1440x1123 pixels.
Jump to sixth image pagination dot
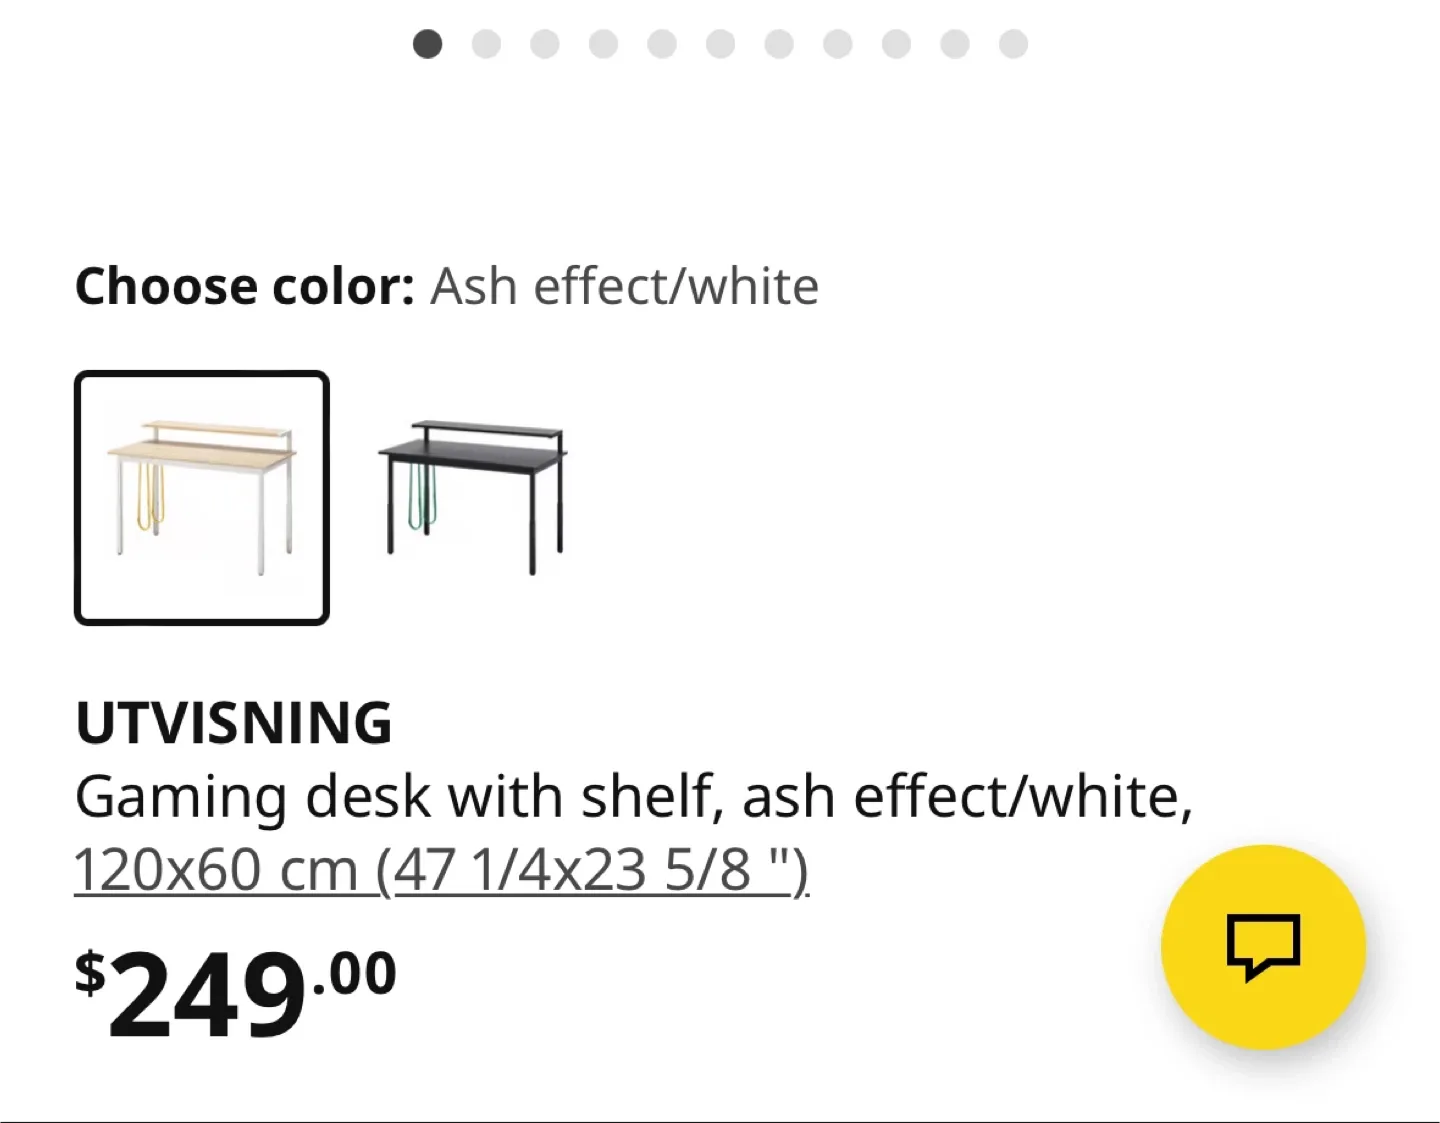pos(720,44)
